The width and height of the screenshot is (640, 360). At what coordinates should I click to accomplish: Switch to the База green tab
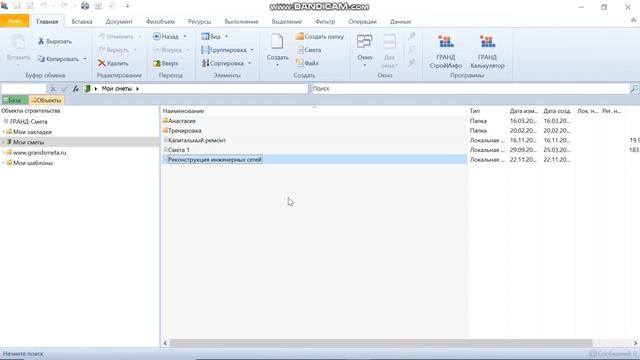point(14,100)
